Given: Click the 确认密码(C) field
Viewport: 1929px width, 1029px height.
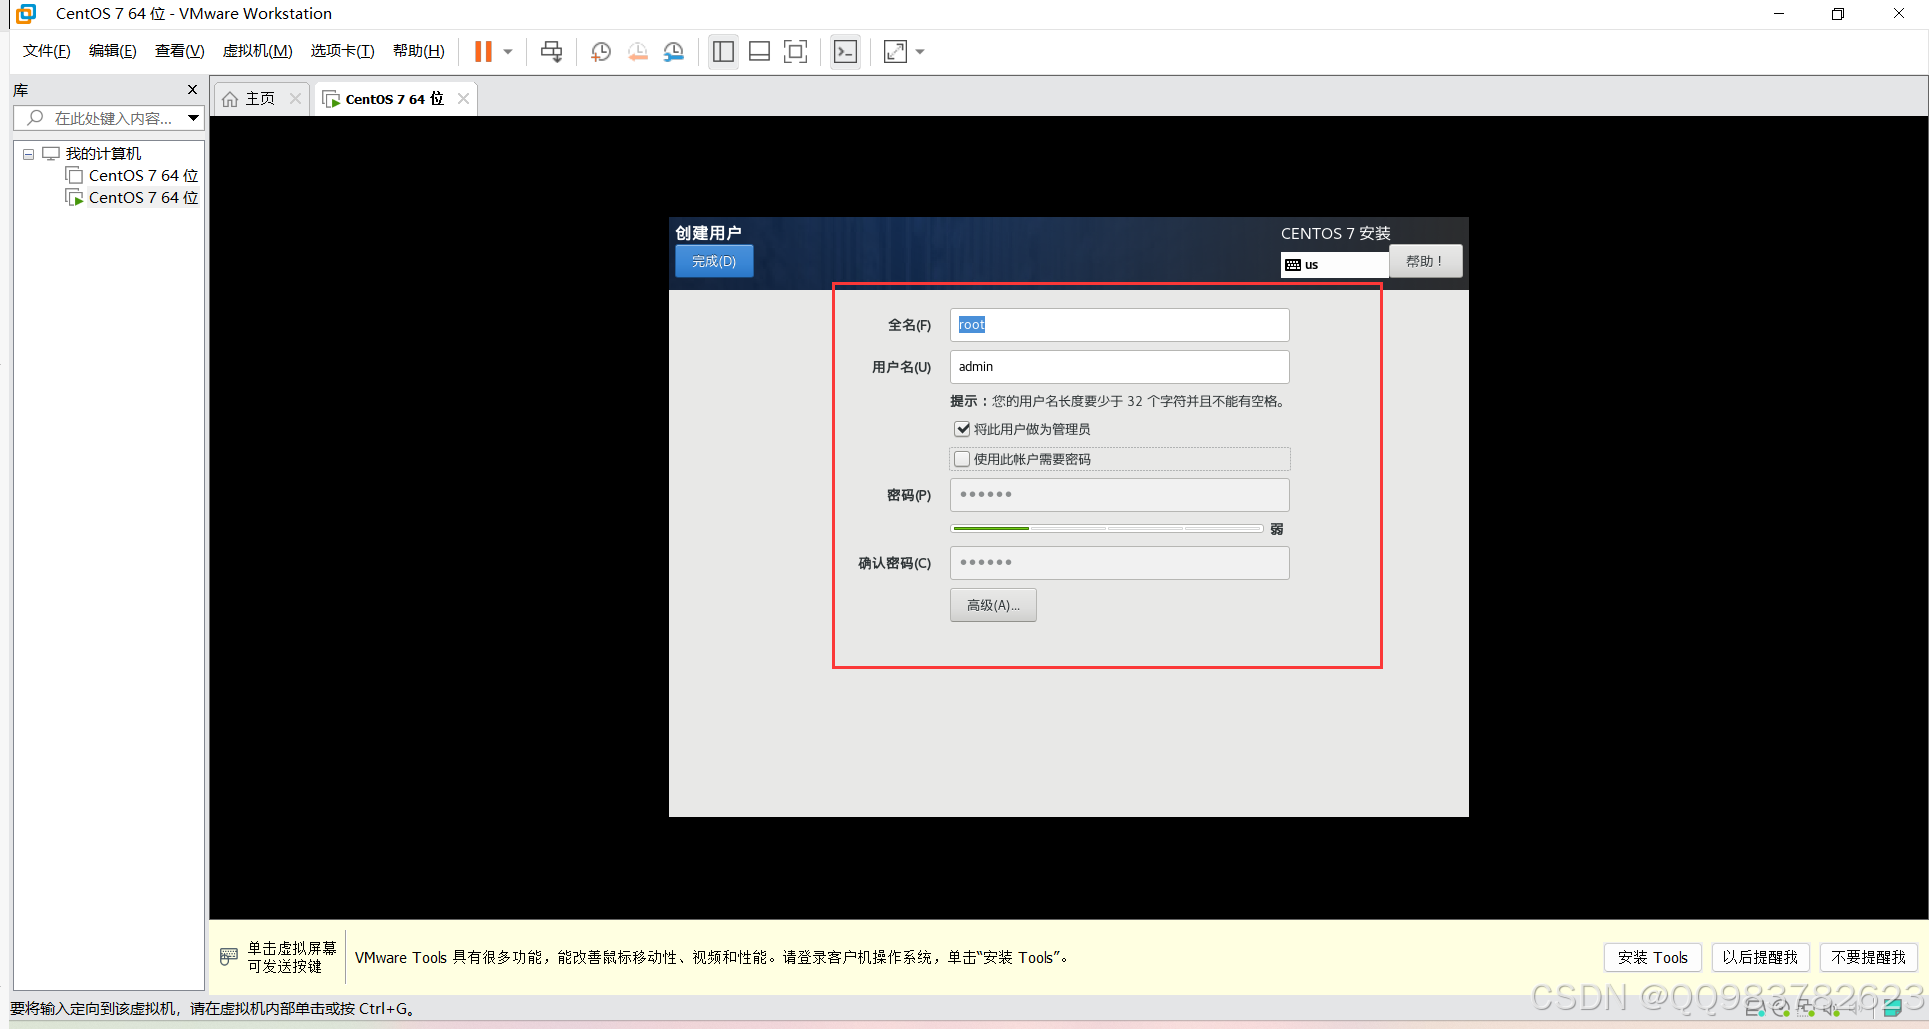Looking at the screenshot, I should coord(1119,563).
